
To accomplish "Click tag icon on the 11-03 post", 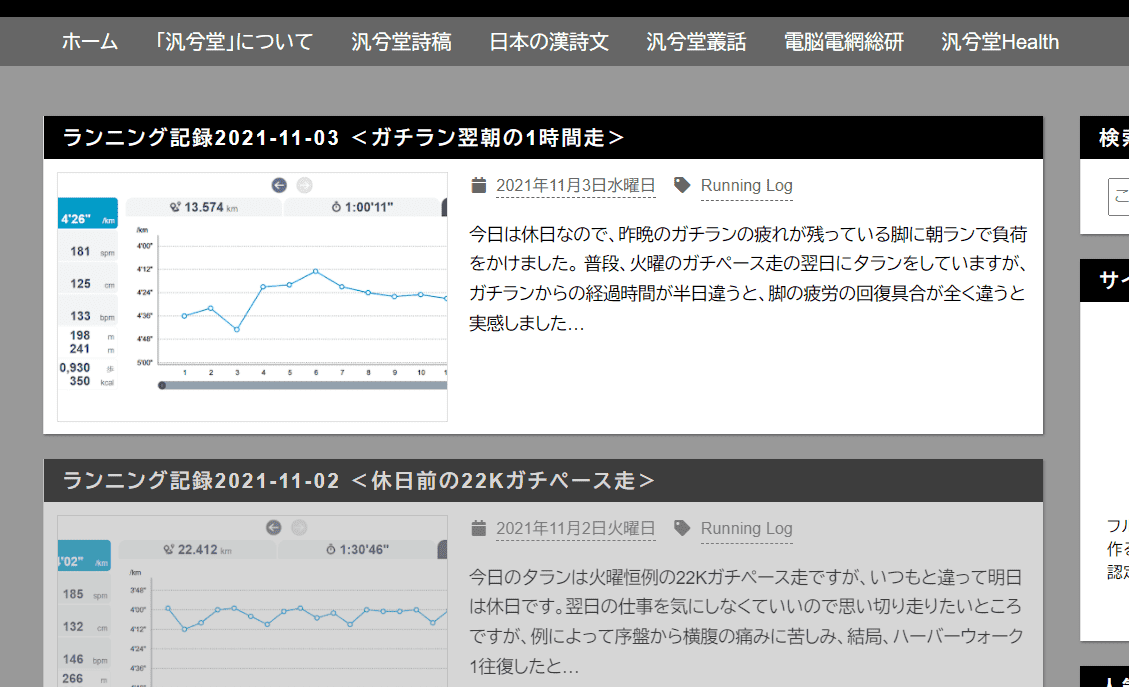I will click(x=682, y=185).
